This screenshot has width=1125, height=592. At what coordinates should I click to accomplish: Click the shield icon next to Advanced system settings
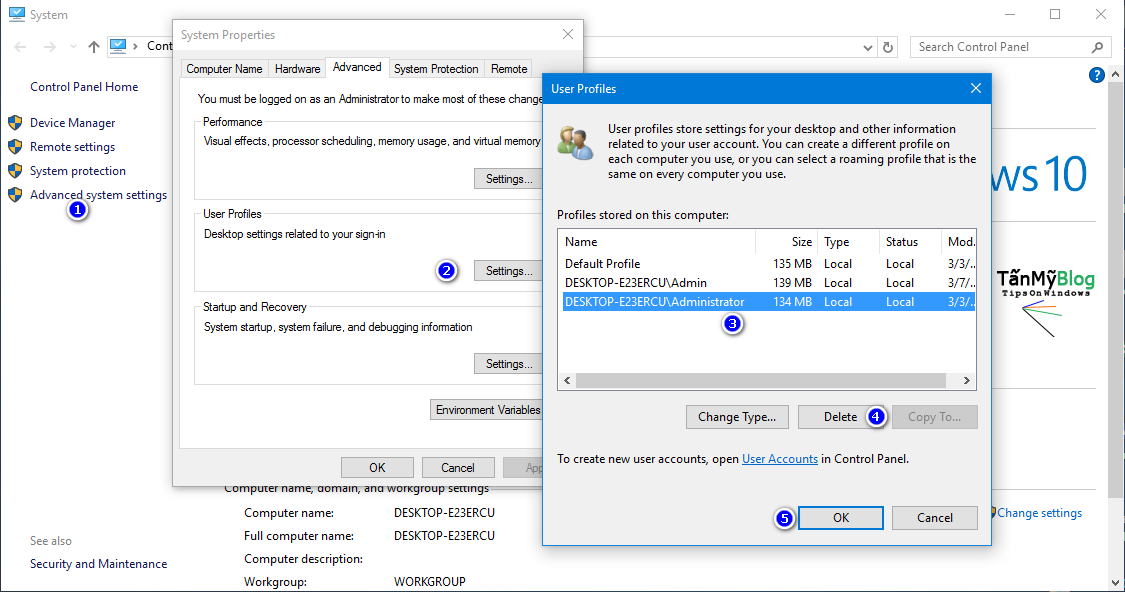[16, 194]
